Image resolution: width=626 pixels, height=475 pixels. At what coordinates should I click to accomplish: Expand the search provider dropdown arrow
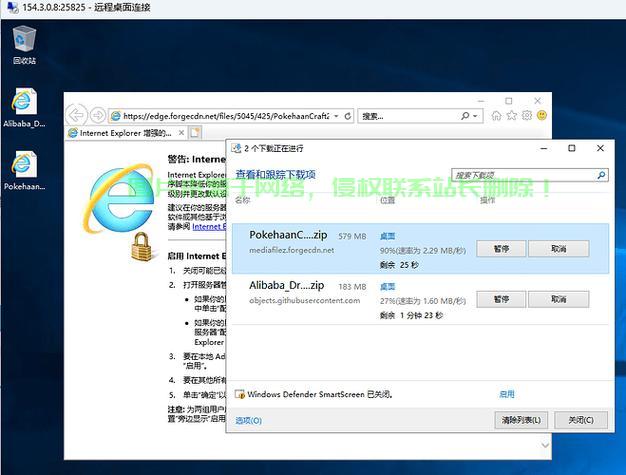point(475,116)
